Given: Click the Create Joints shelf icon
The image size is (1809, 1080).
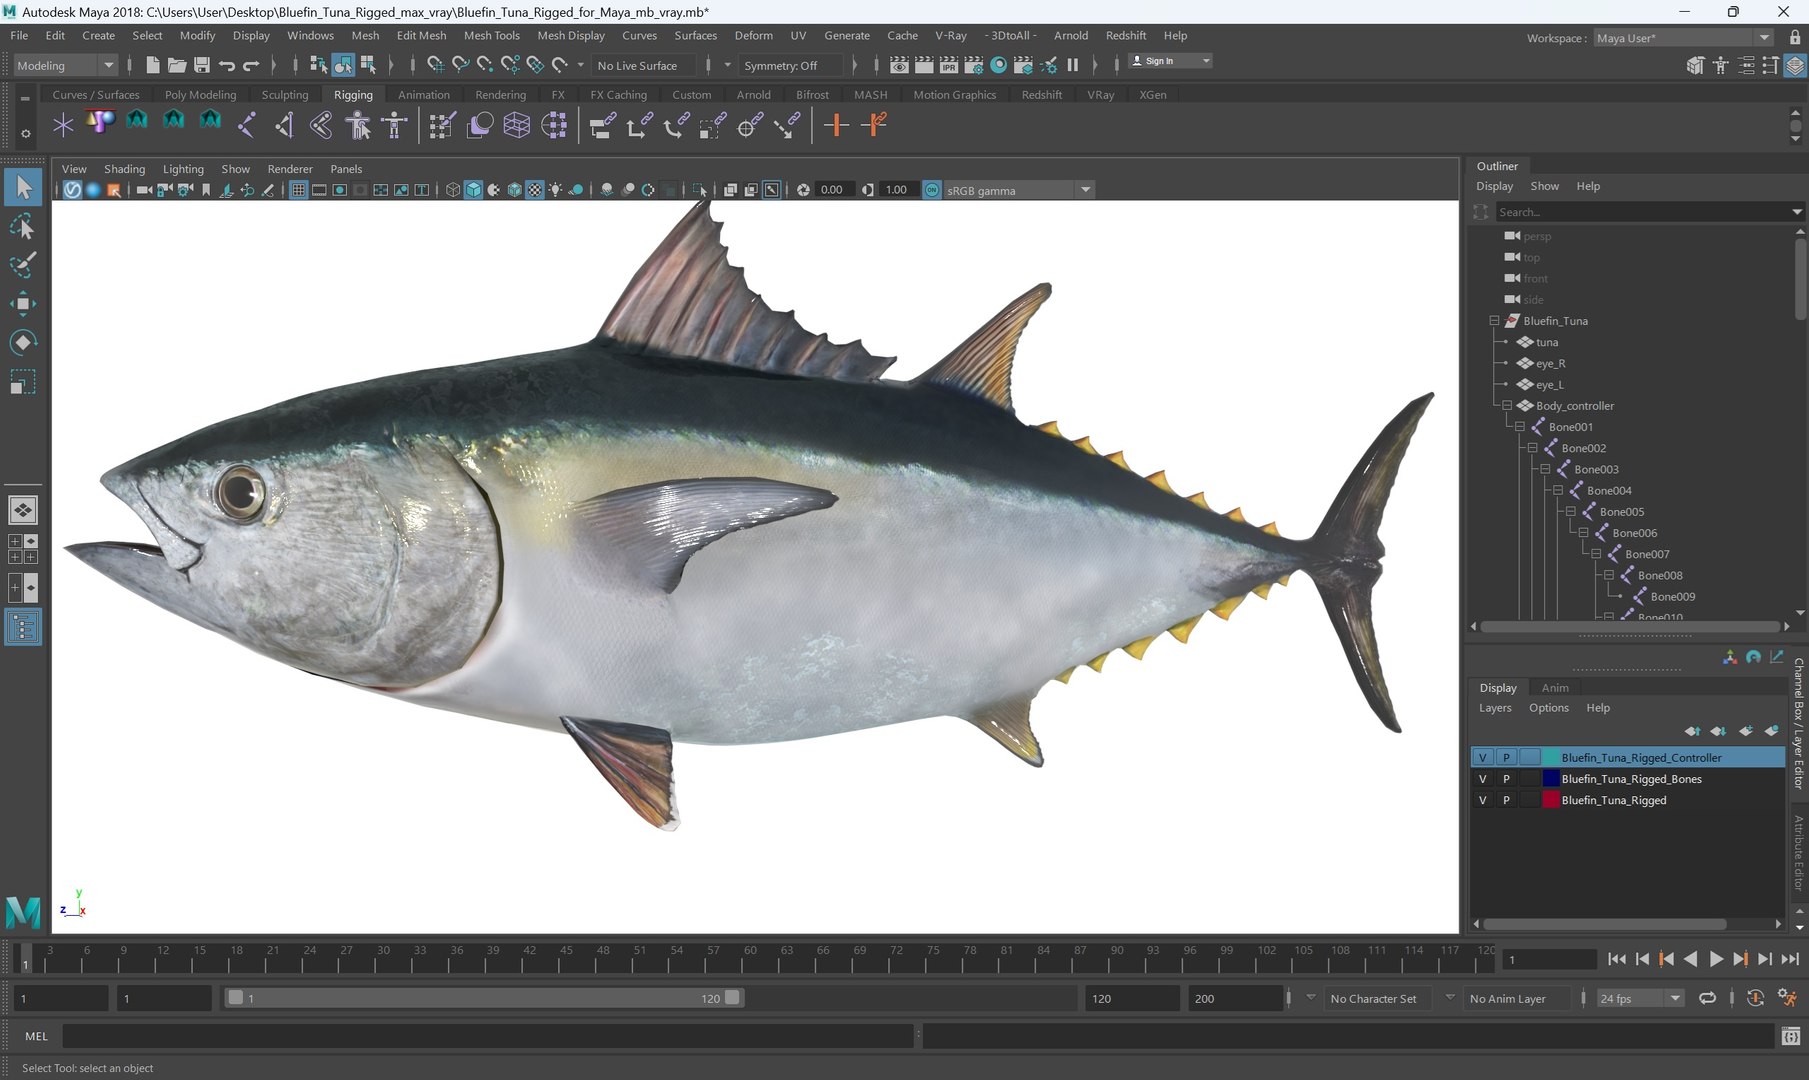Looking at the screenshot, I should (247, 125).
